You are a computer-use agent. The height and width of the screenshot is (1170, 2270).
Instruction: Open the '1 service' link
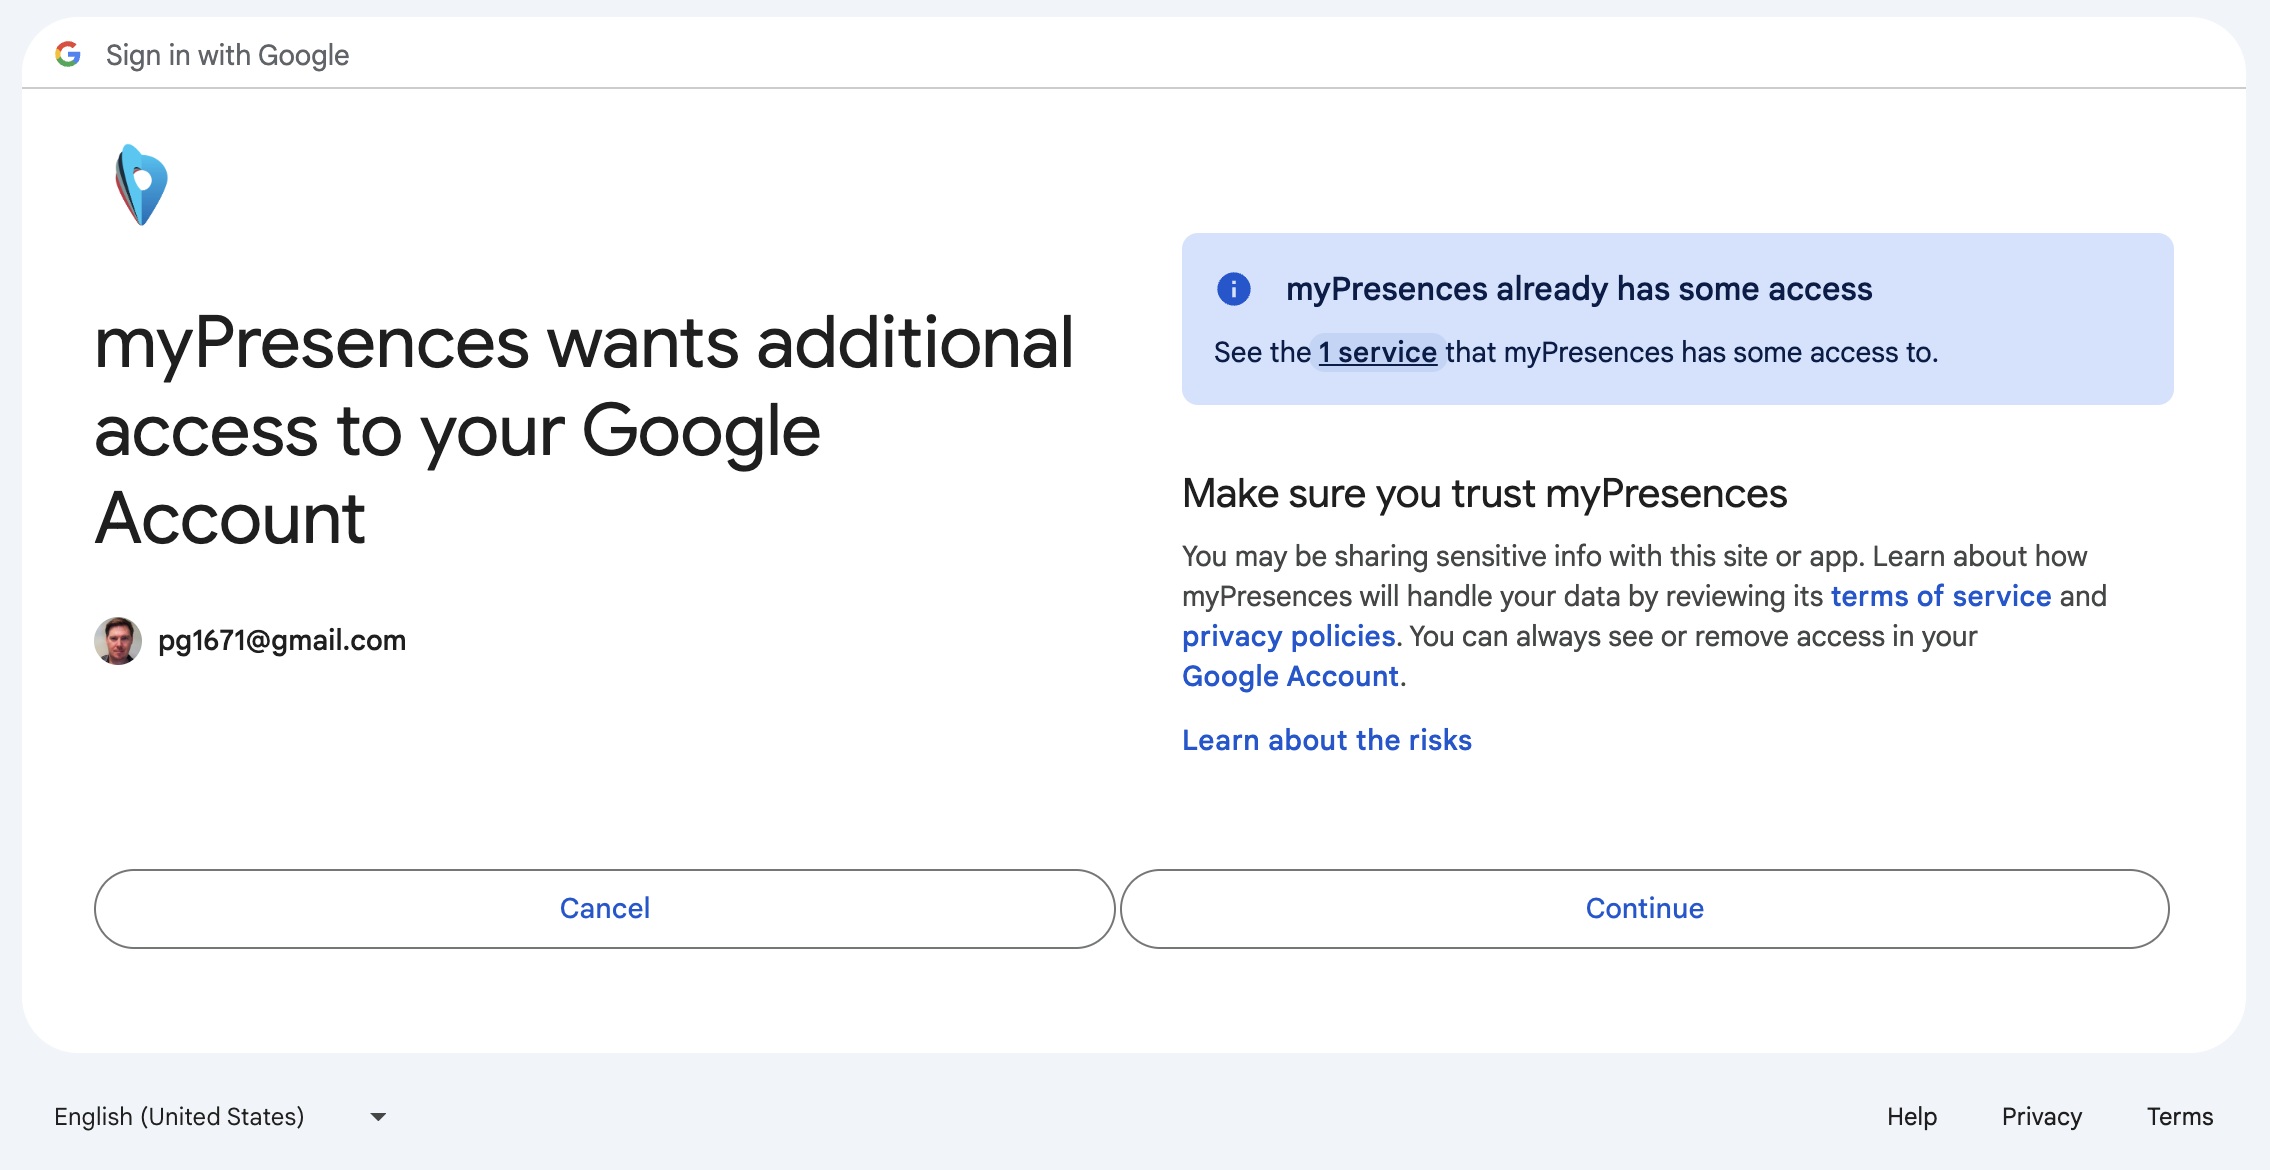[1377, 352]
